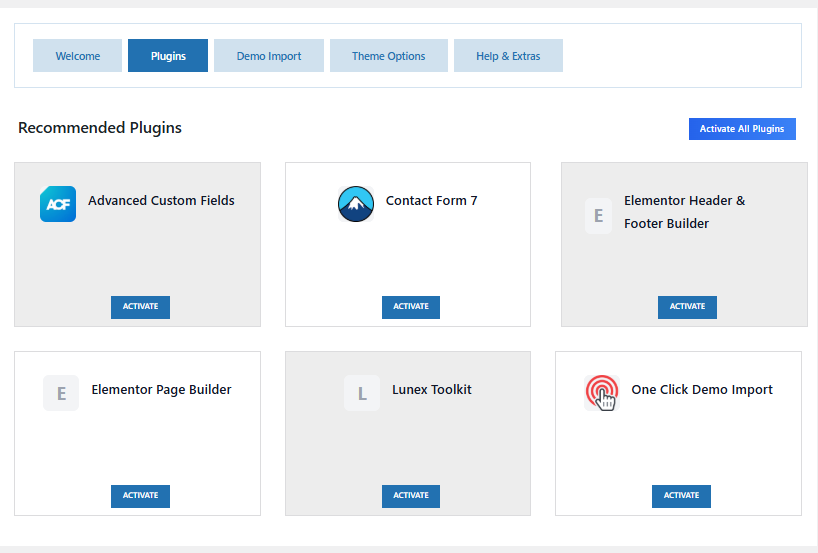This screenshot has width=818, height=553.
Task: Click the "Elementor Page Builder" title text
Action: [x=161, y=390]
